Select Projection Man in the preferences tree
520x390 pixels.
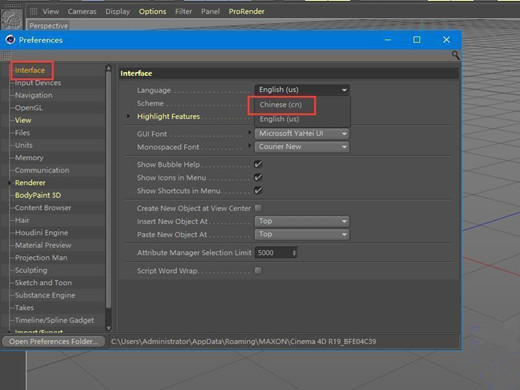(x=41, y=258)
